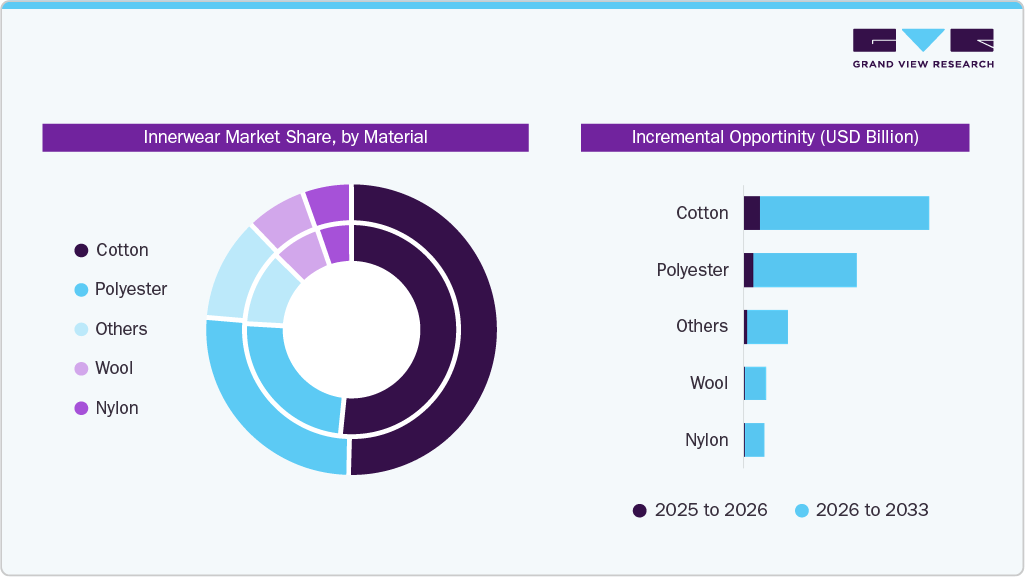Open the Innerwear Market Share header
Screen dimensions: 1025x577
285,137
